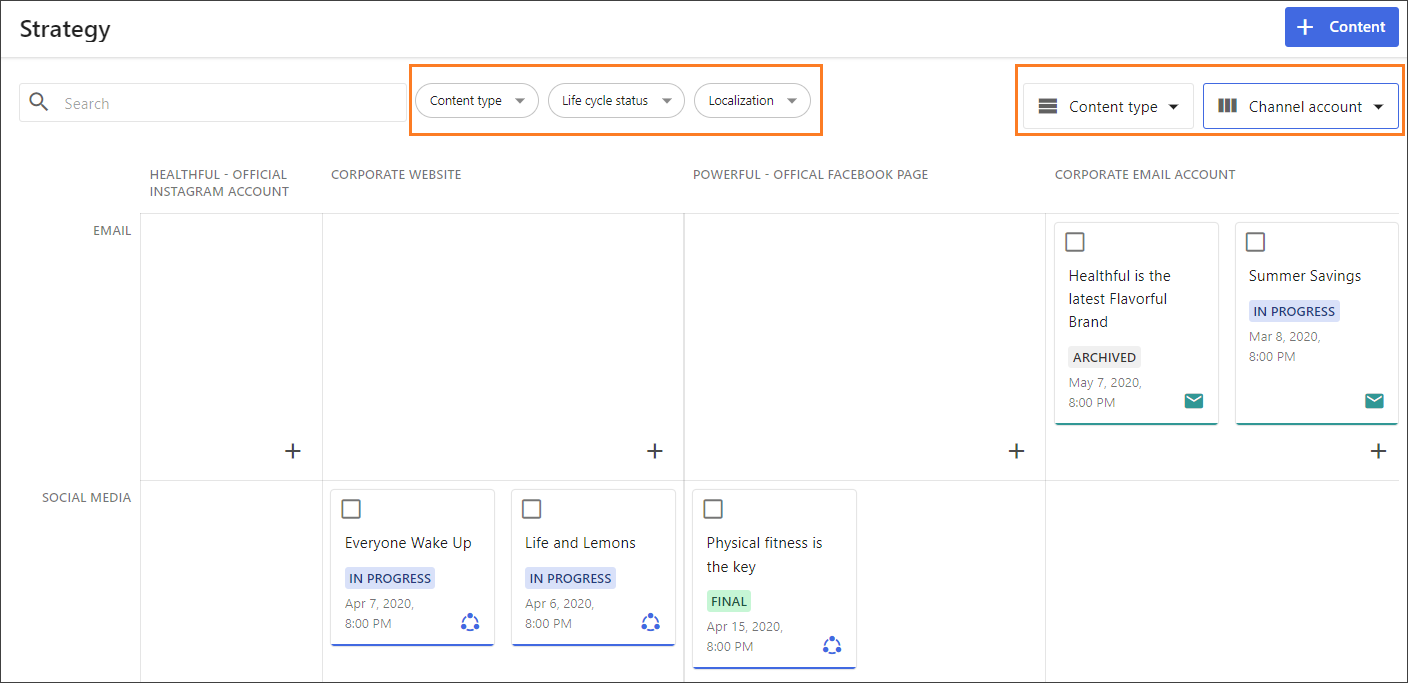Open Healthful is the latest Flavorful Brand title

pos(1120,299)
